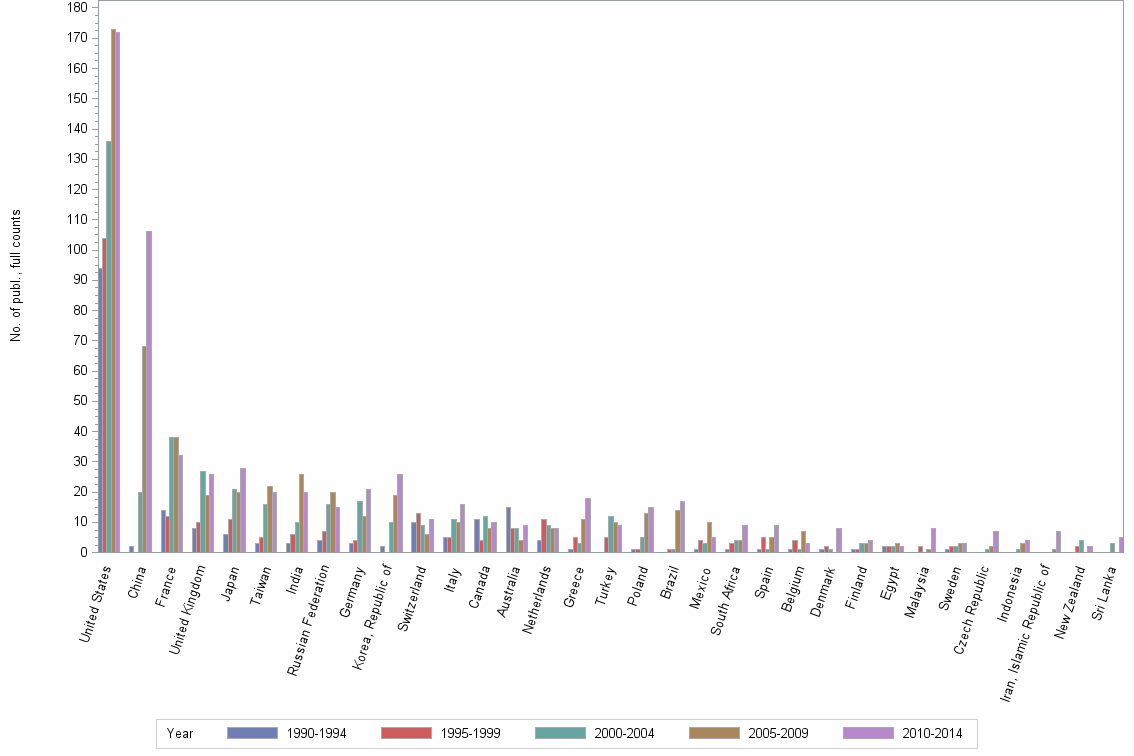
Task: Click the United States 2005-2009 bar
Action: pos(113,290)
